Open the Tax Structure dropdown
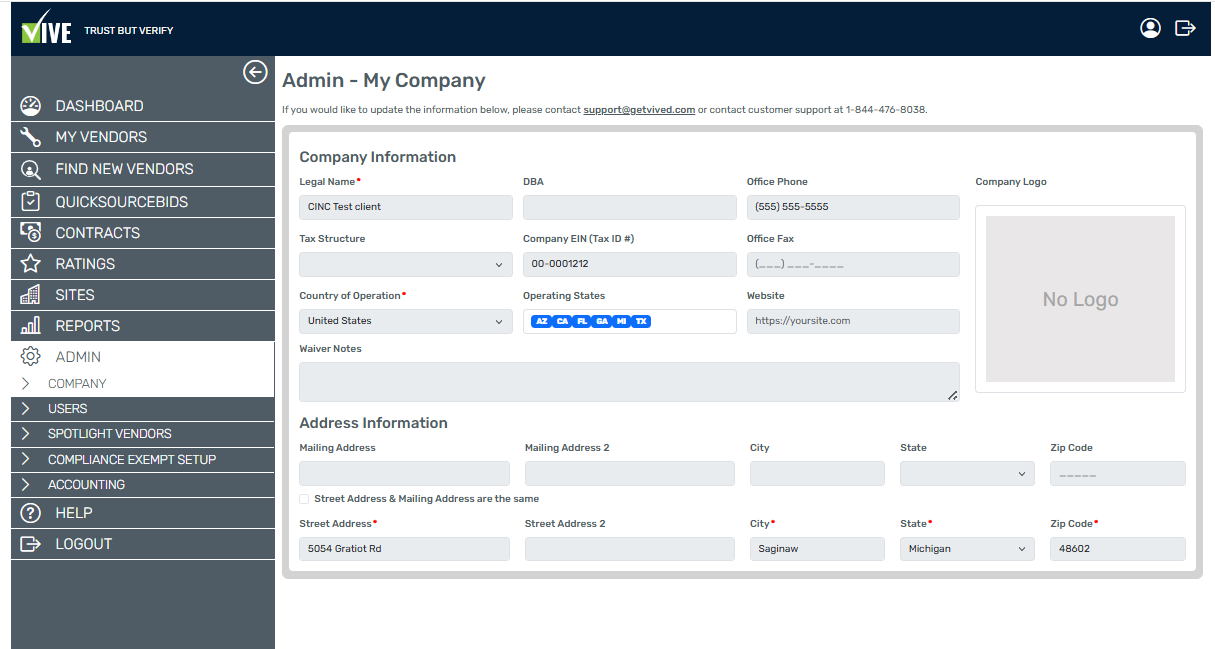 click(406, 265)
